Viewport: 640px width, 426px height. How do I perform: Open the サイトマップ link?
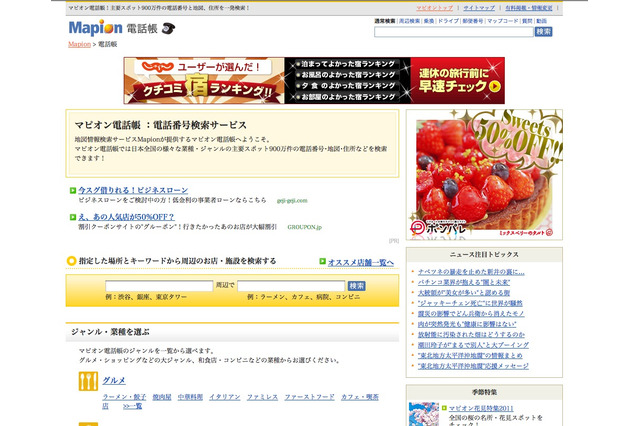(479, 8)
